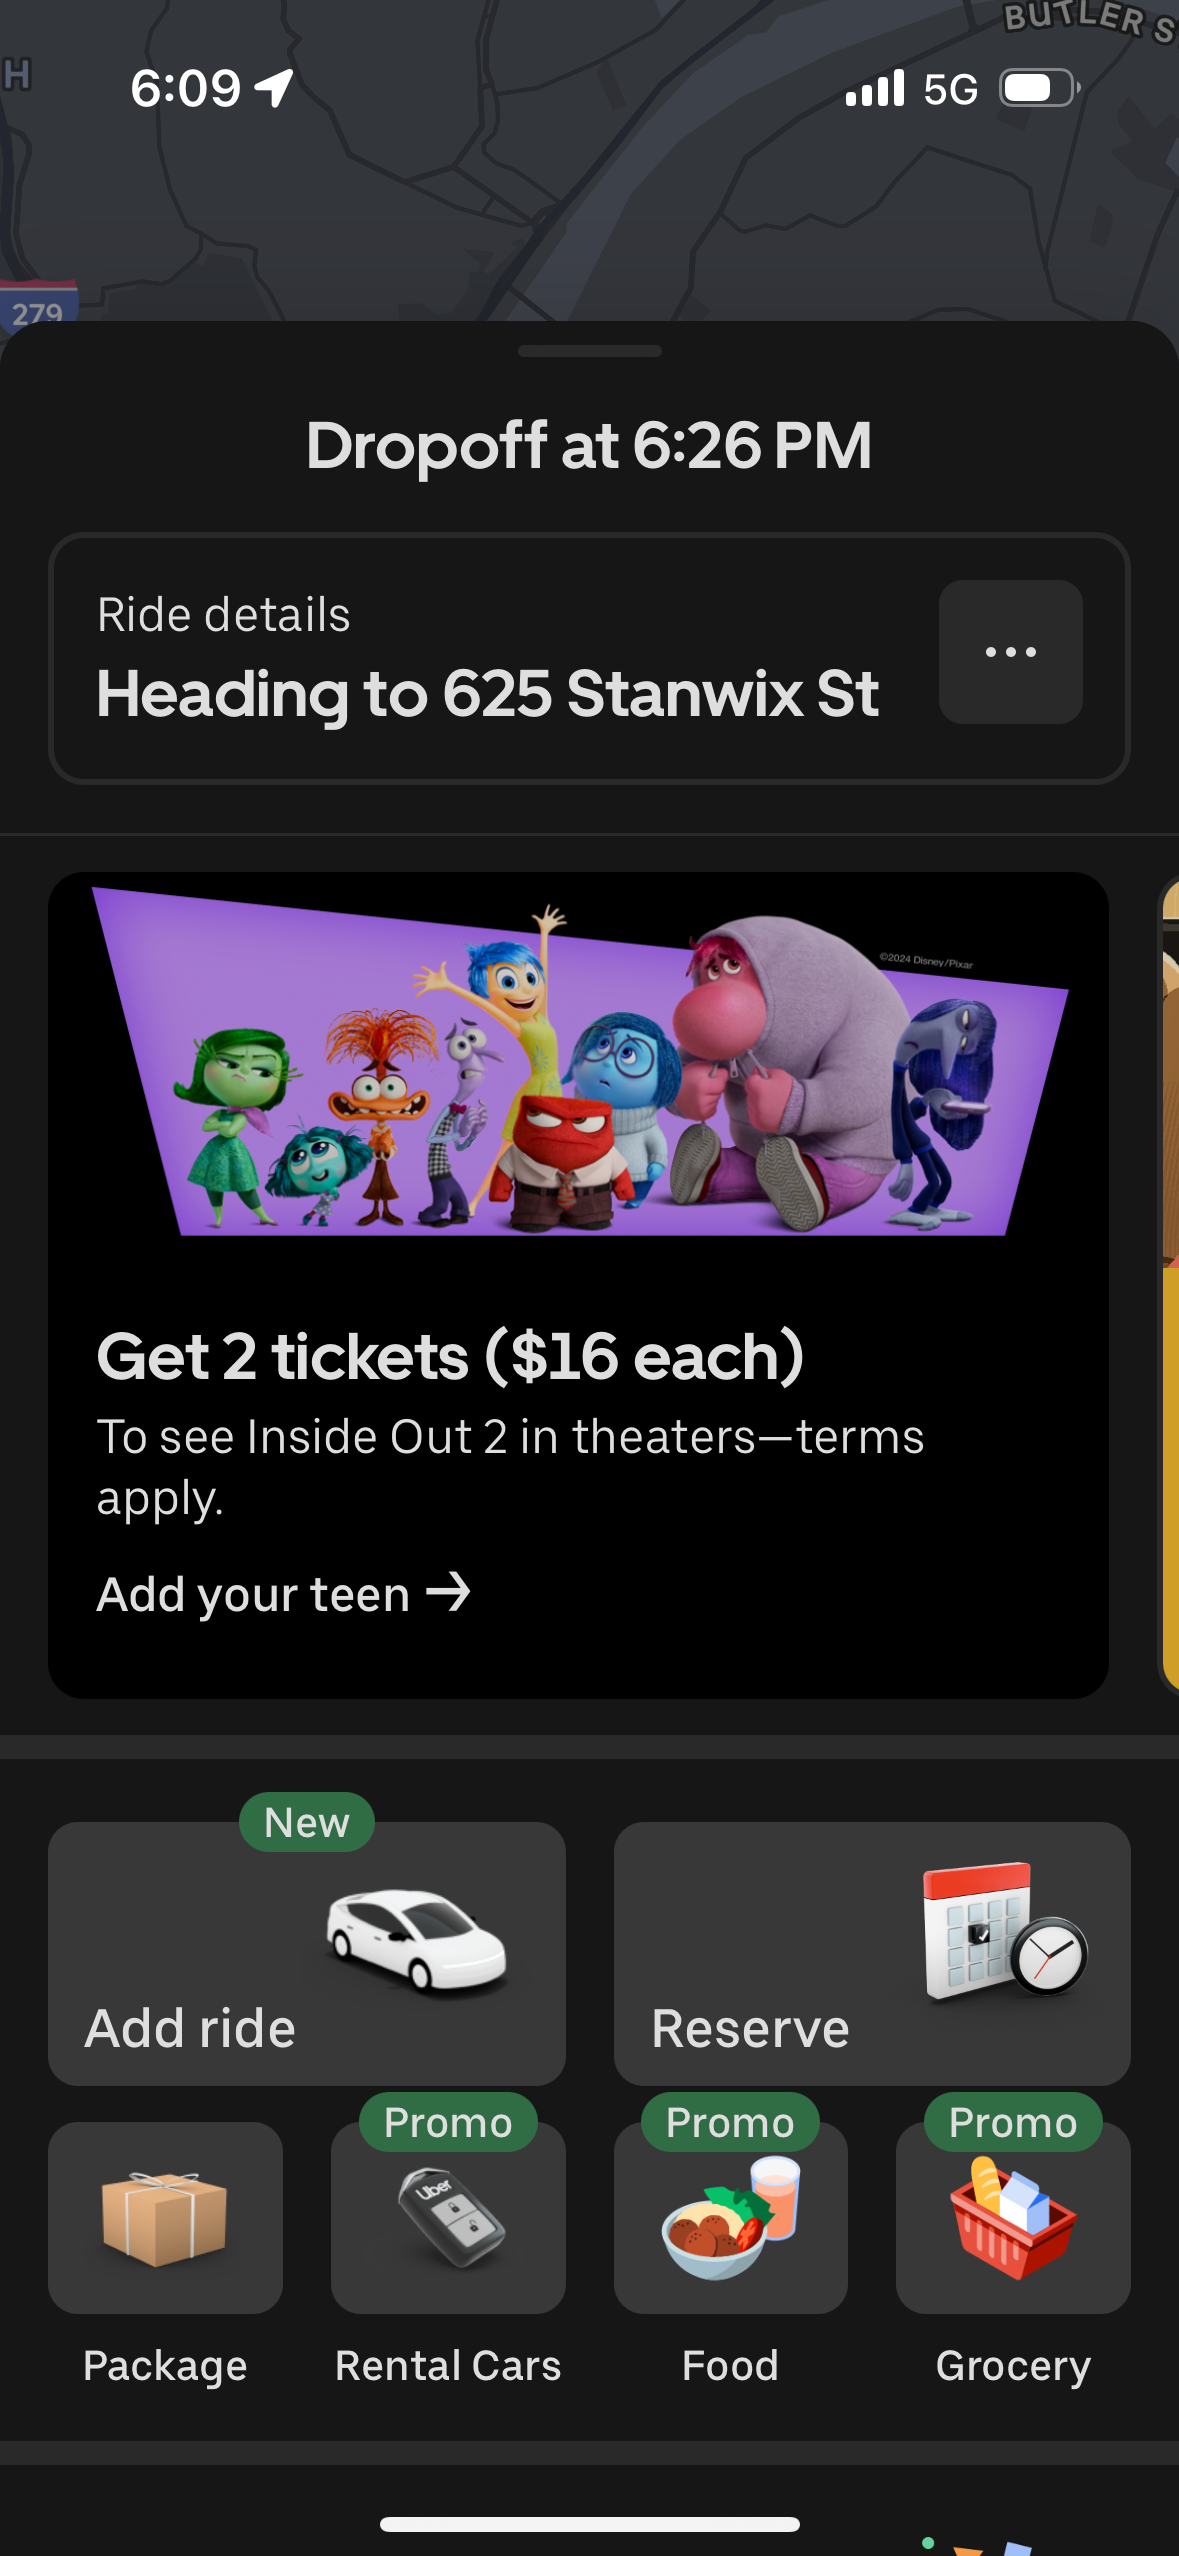The width and height of the screenshot is (1179, 2556).
Task: Select the Food bowl icon
Action: click(731, 2218)
